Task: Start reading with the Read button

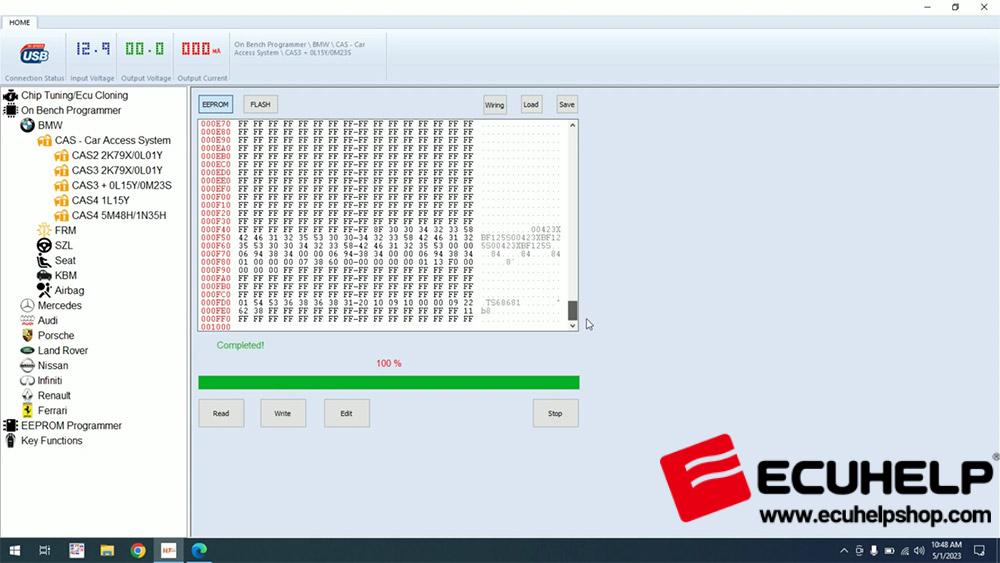Action: [x=221, y=413]
